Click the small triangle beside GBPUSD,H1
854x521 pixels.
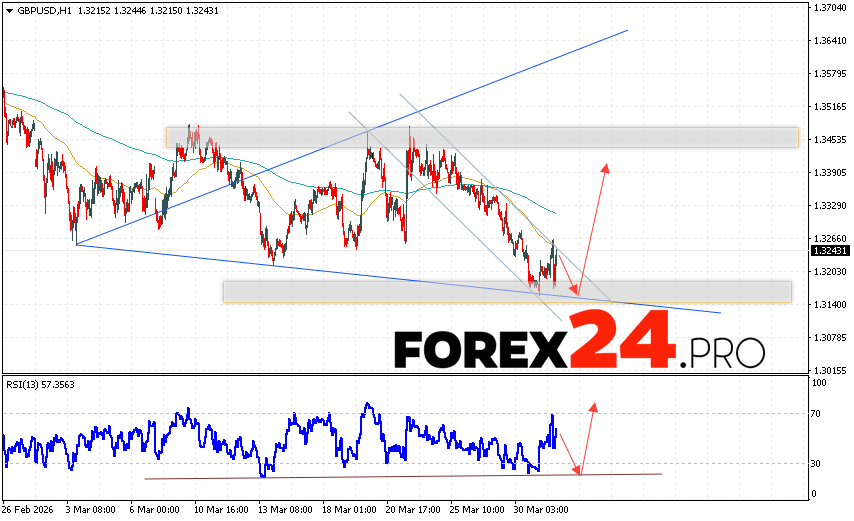(8, 10)
